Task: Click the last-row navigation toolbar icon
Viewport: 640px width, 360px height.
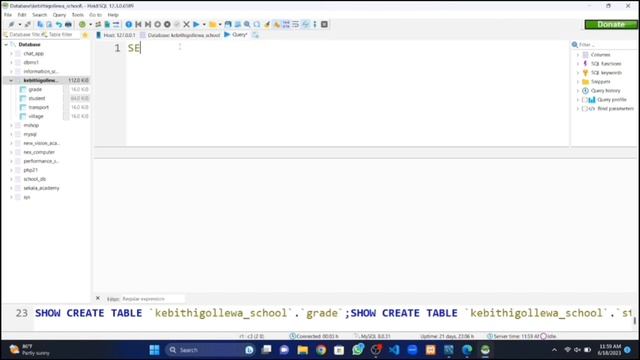Action: (148, 24)
